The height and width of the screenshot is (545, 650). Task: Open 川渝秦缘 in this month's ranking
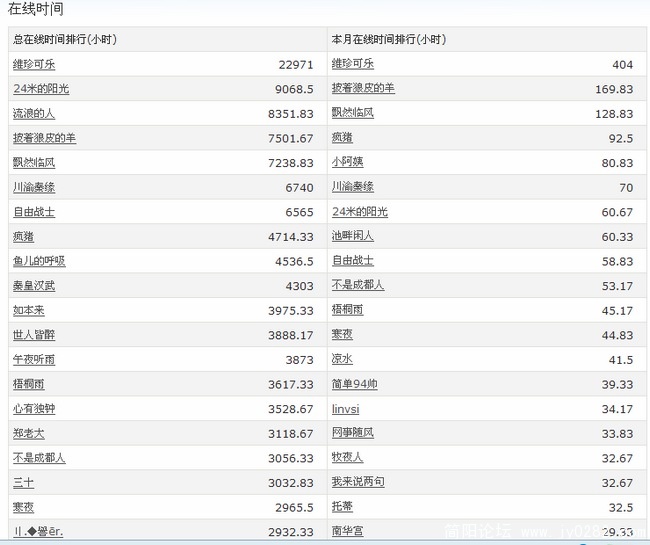pyautogui.click(x=353, y=187)
